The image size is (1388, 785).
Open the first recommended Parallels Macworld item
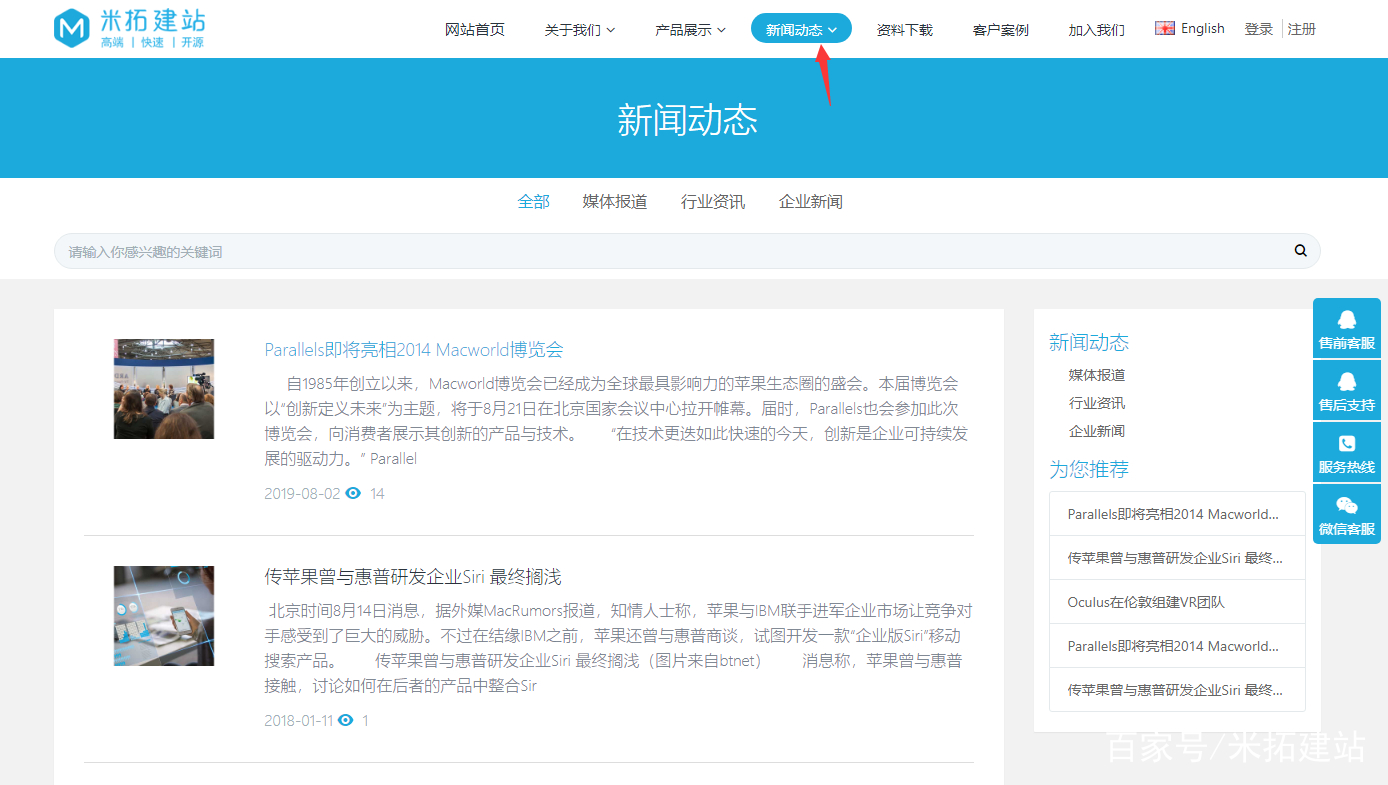[1177, 514]
